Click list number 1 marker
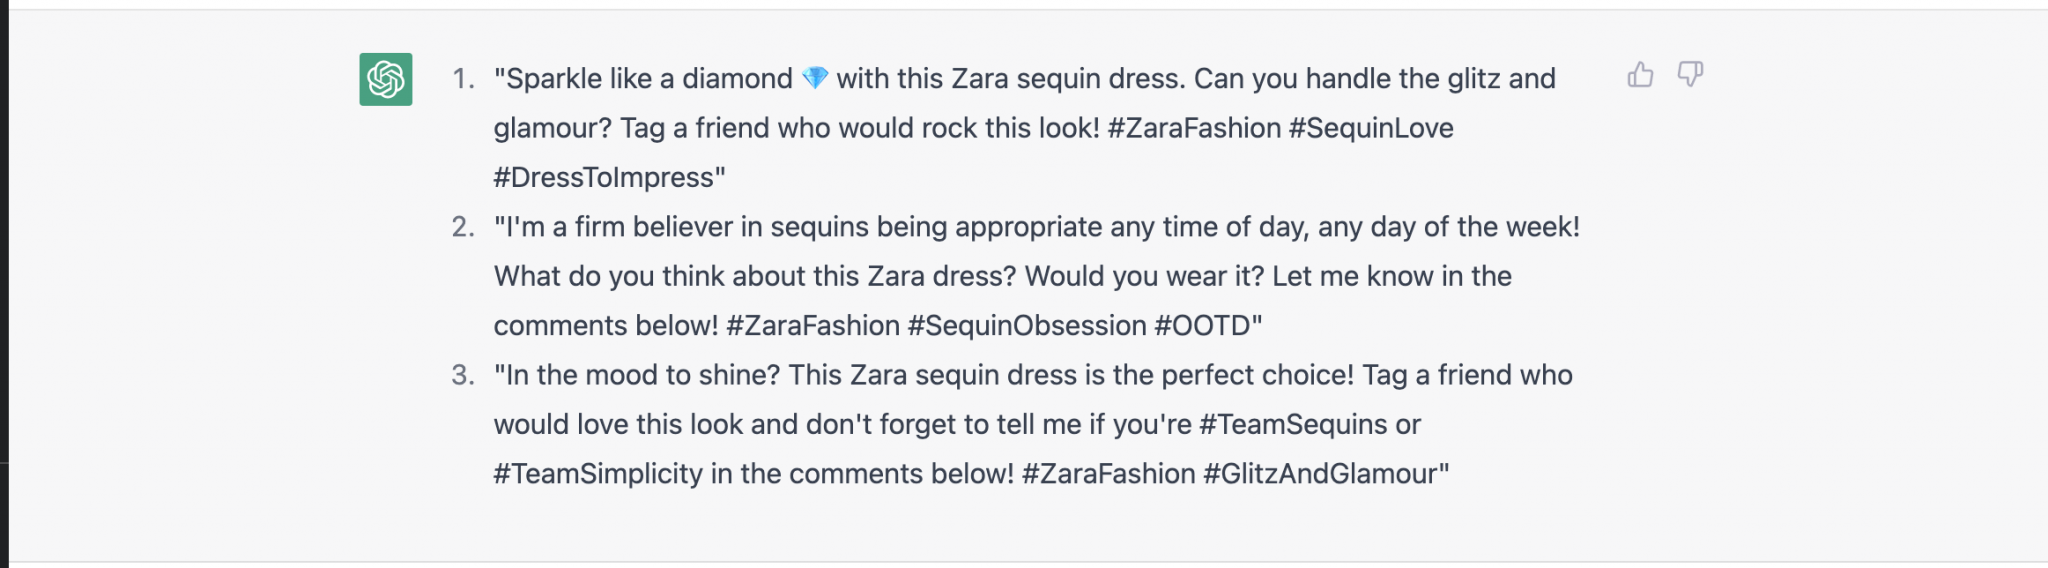This screenshot has width=2048, height=568. coord(462,79)
